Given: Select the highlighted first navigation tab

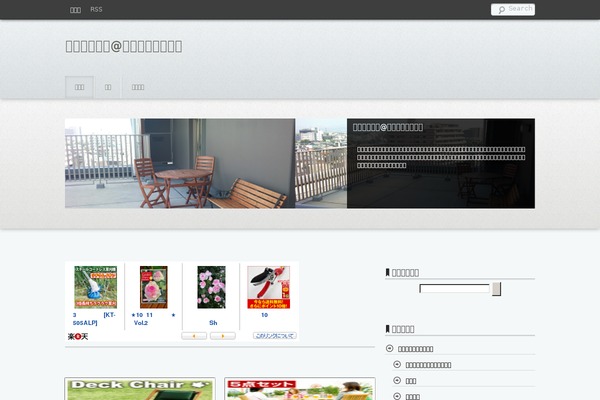Looking at the screenshot, I should click(x=79, y=87).
